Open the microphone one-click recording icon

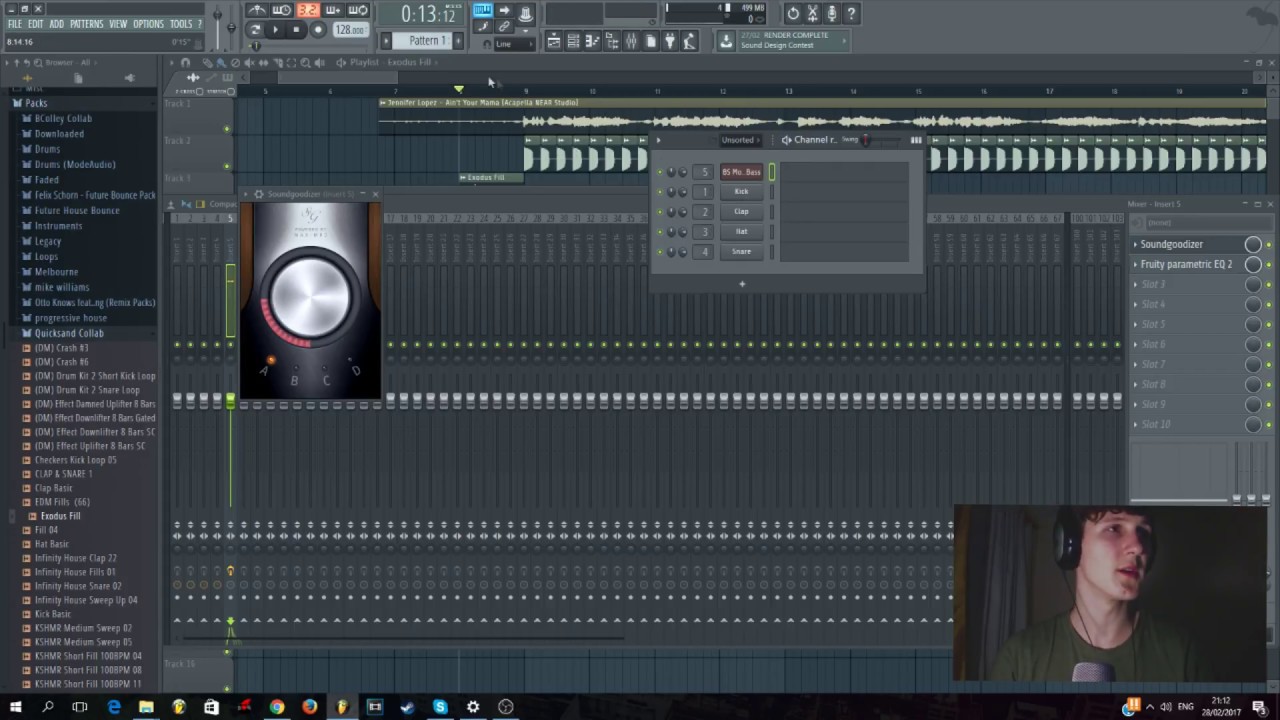pyautogui.click(x=831, y=13)
